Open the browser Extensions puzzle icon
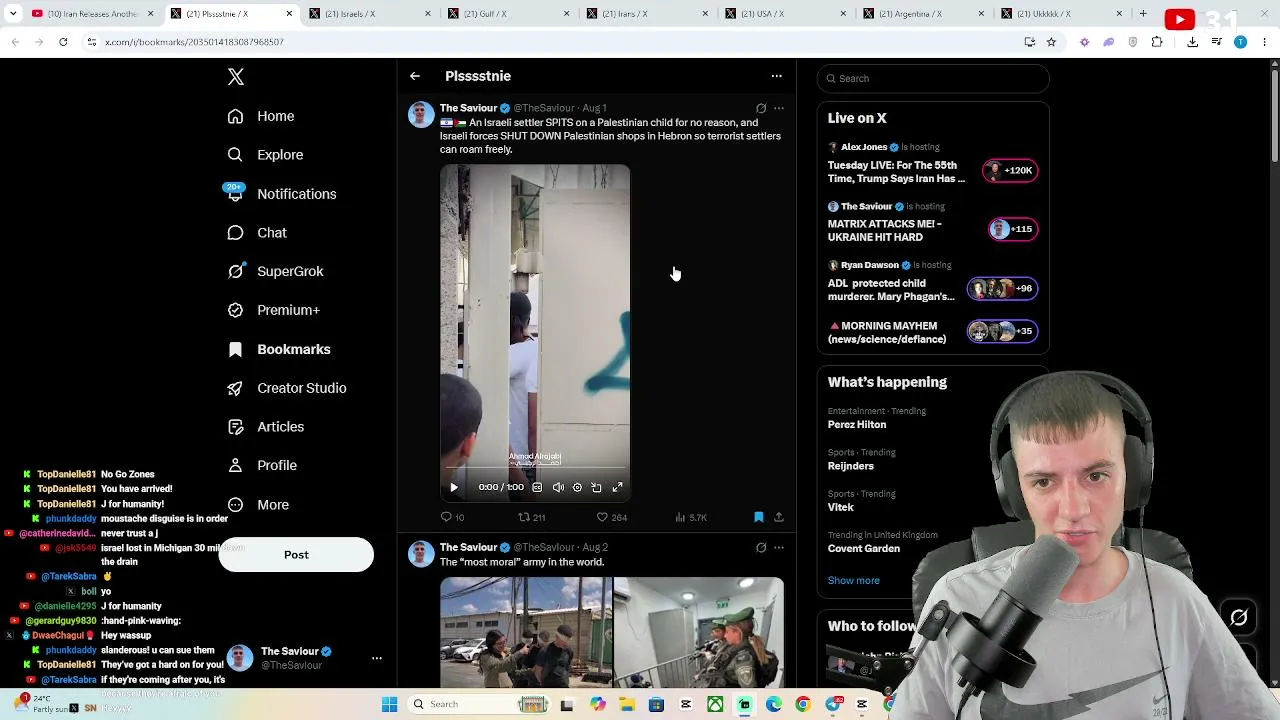This screenshot has width=1280, height=720. 1157,42
